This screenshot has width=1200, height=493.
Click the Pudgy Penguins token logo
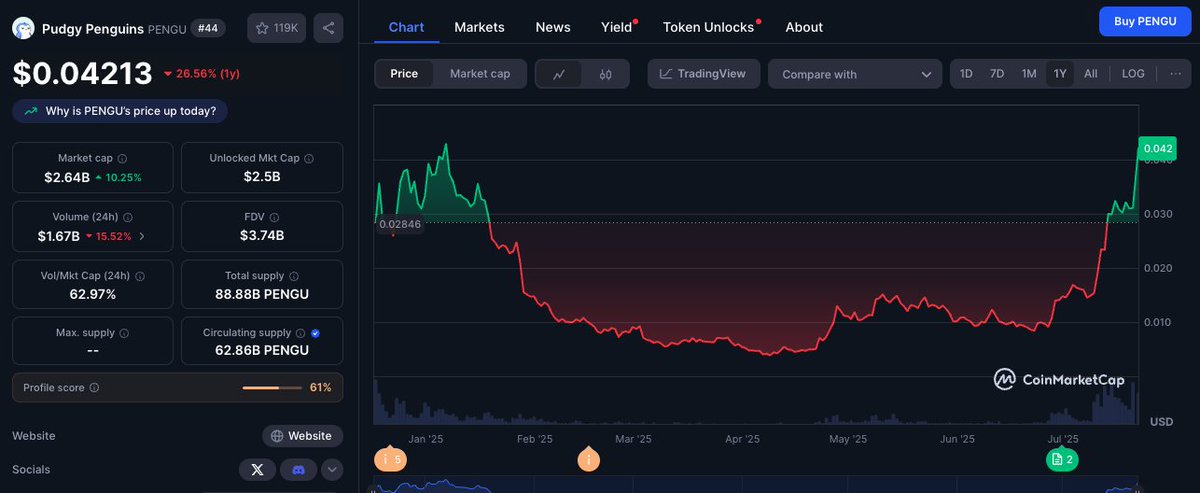click(x=24, y=28)
